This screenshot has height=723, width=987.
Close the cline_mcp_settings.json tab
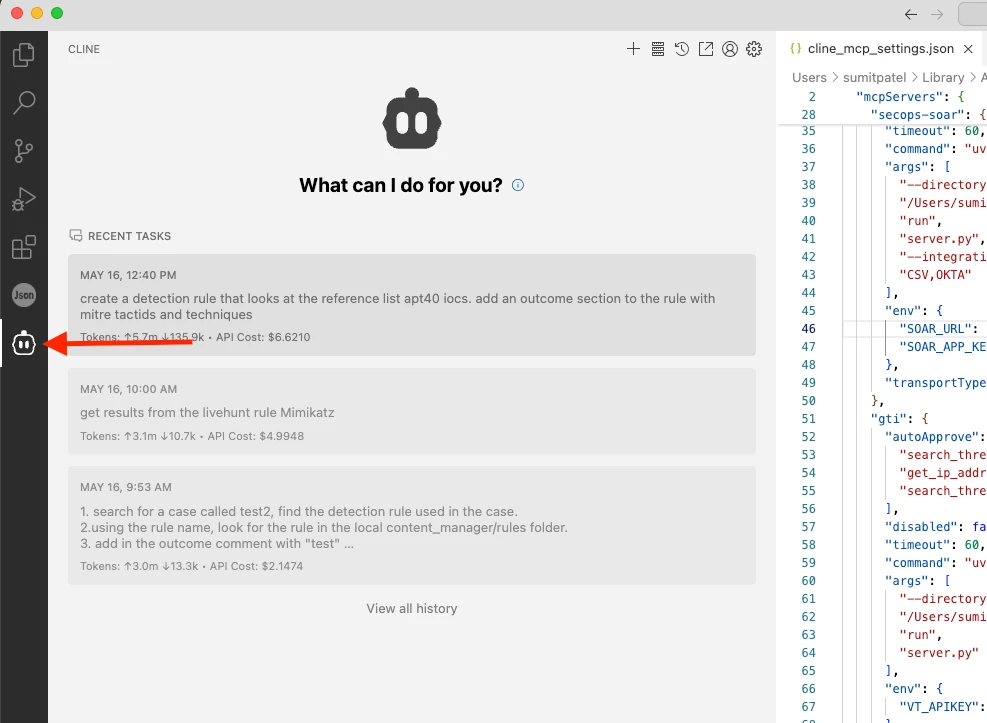(968, 48)
